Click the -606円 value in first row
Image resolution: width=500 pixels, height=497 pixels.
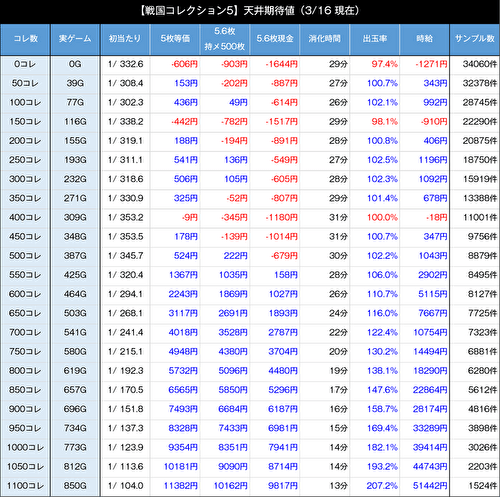coord(184,64)
